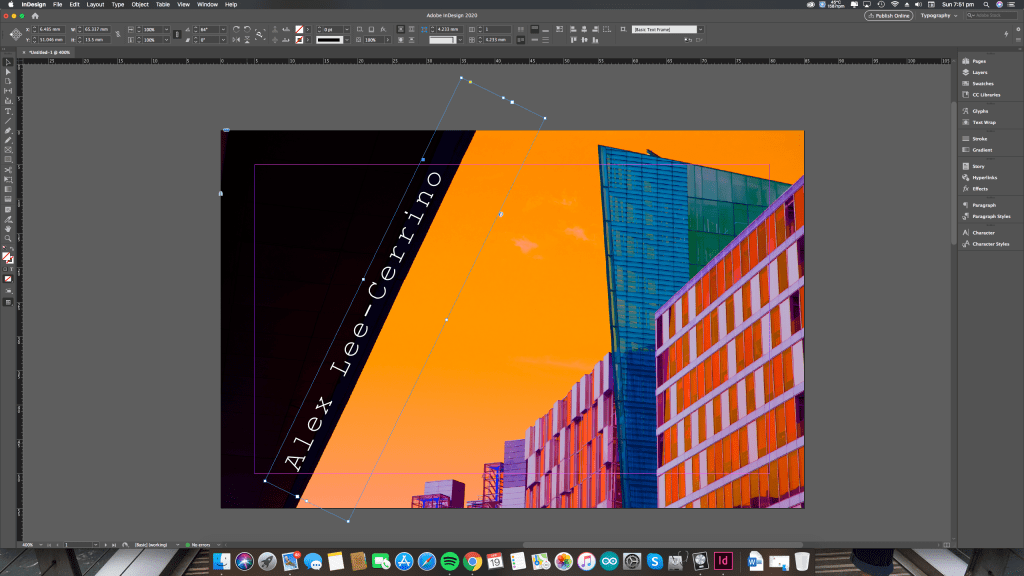1024x576 pixels.
Task: Open the Glyphs panel
Action: (x=980, y=111)
